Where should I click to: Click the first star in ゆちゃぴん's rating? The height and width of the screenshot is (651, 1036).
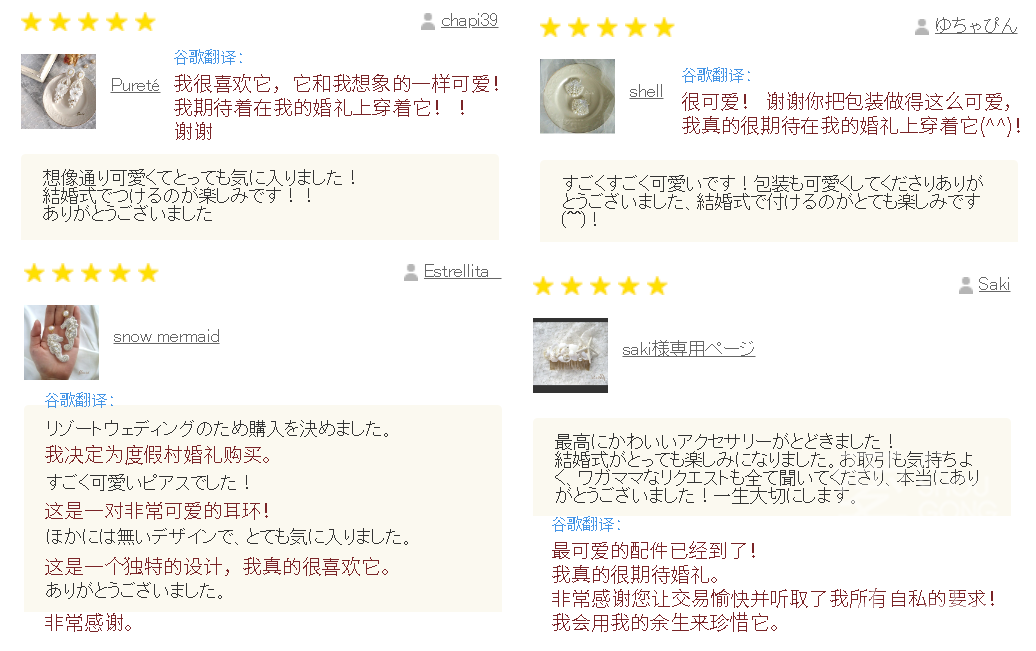click(550, 28)
